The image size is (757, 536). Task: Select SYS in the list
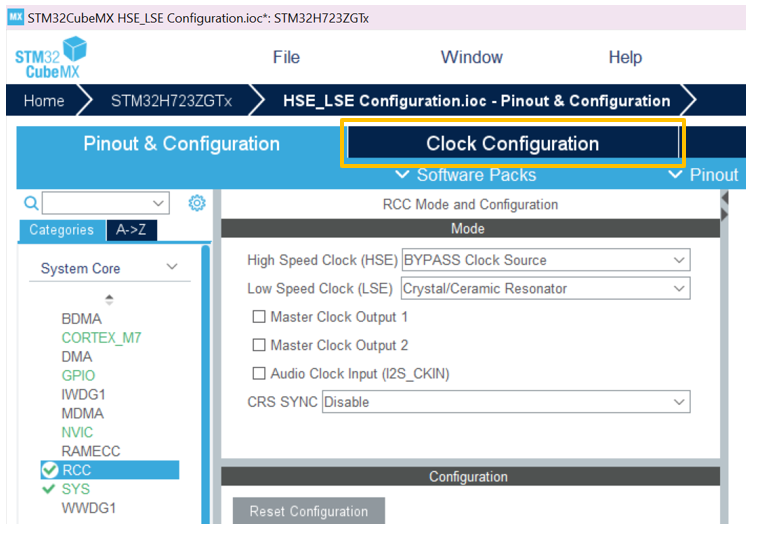(76, 489)
